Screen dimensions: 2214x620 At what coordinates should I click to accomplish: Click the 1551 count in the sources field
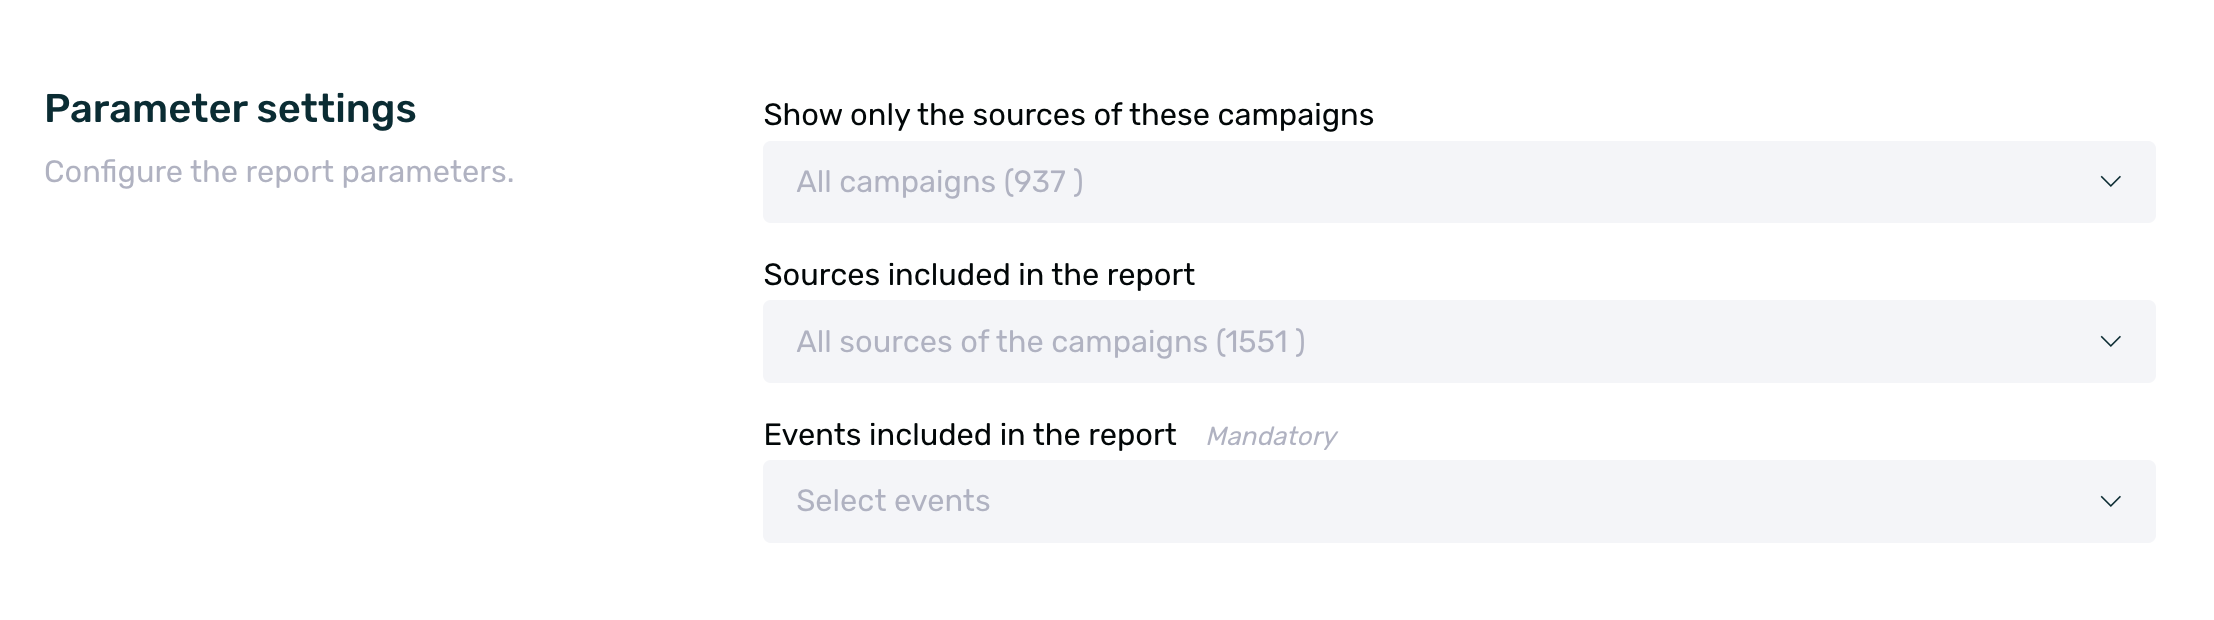click(1256, 342)
